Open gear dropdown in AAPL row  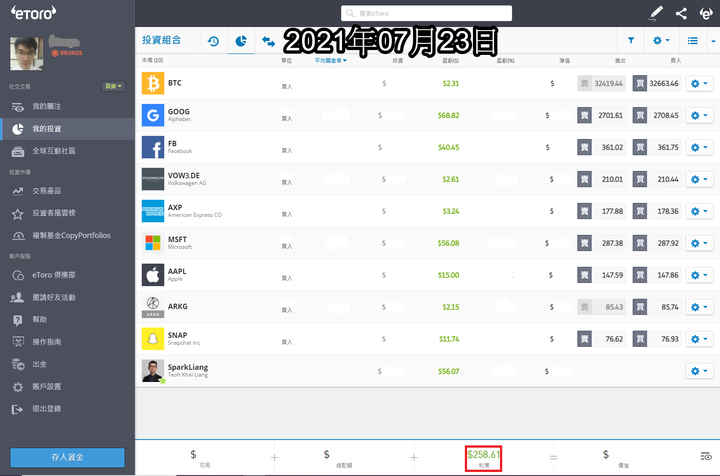[x=699, y=275]
